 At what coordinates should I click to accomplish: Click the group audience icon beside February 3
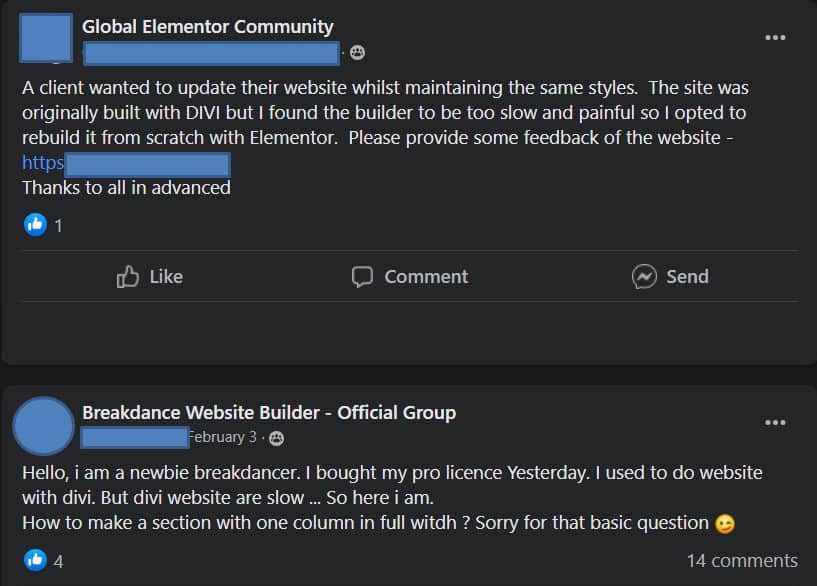[x=276, y=438]
